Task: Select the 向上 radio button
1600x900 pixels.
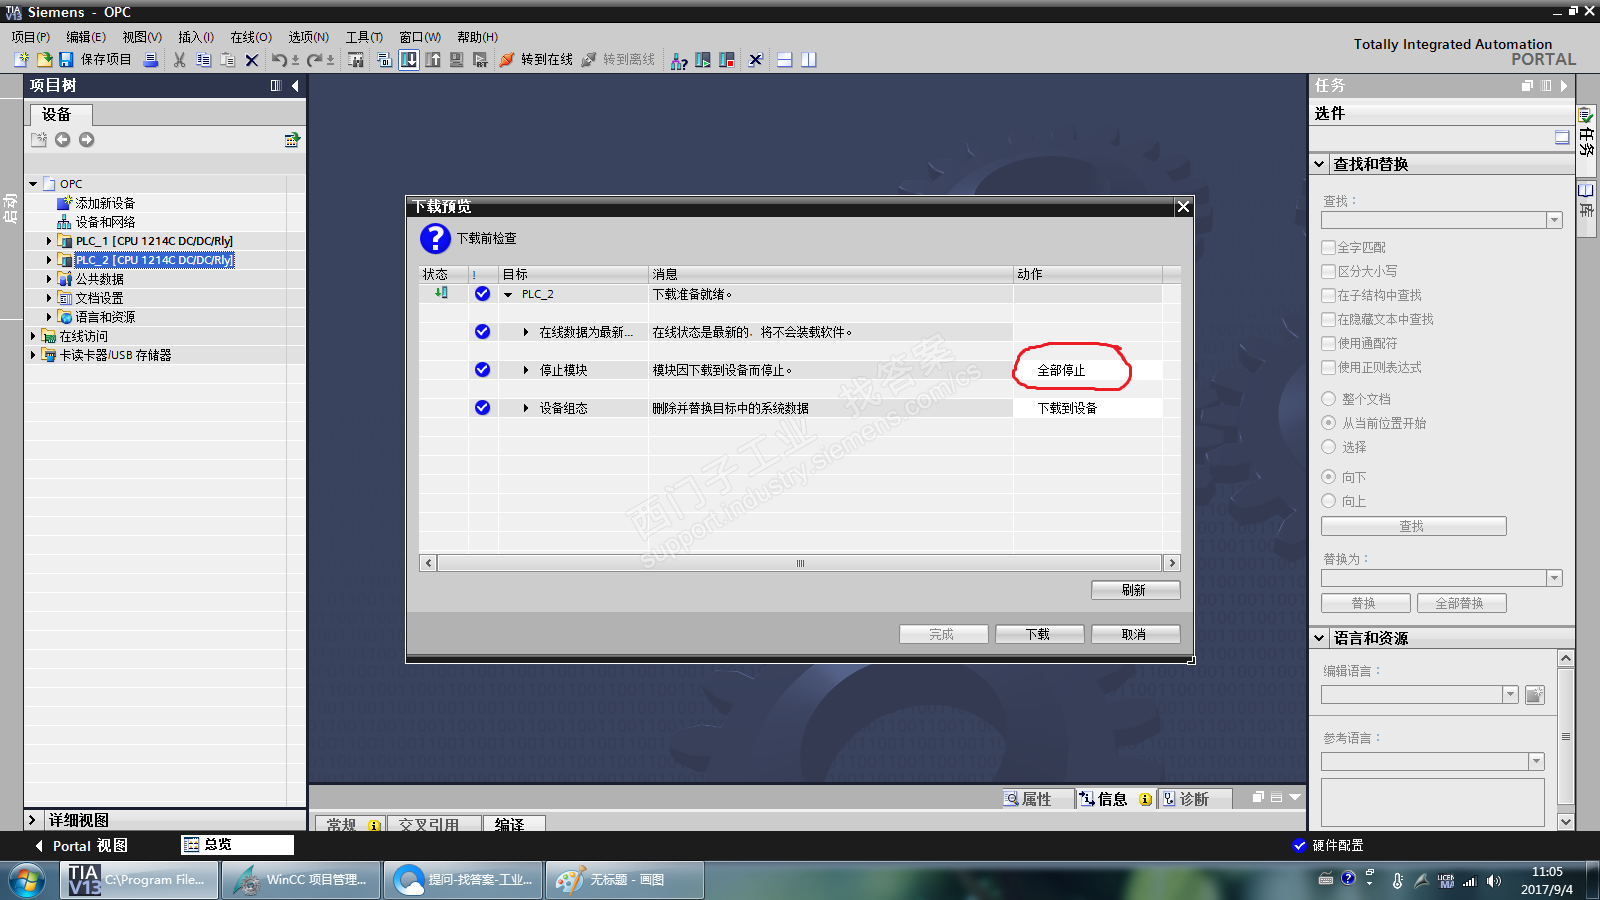Action: point(1328,501)
